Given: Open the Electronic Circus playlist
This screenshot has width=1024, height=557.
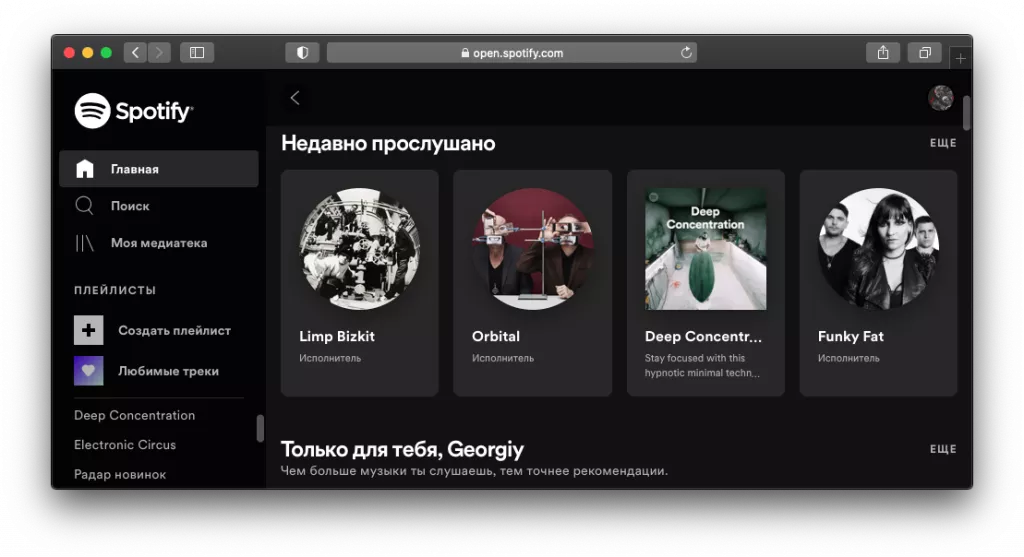Looking at the screenshot, I should (125, 445).
